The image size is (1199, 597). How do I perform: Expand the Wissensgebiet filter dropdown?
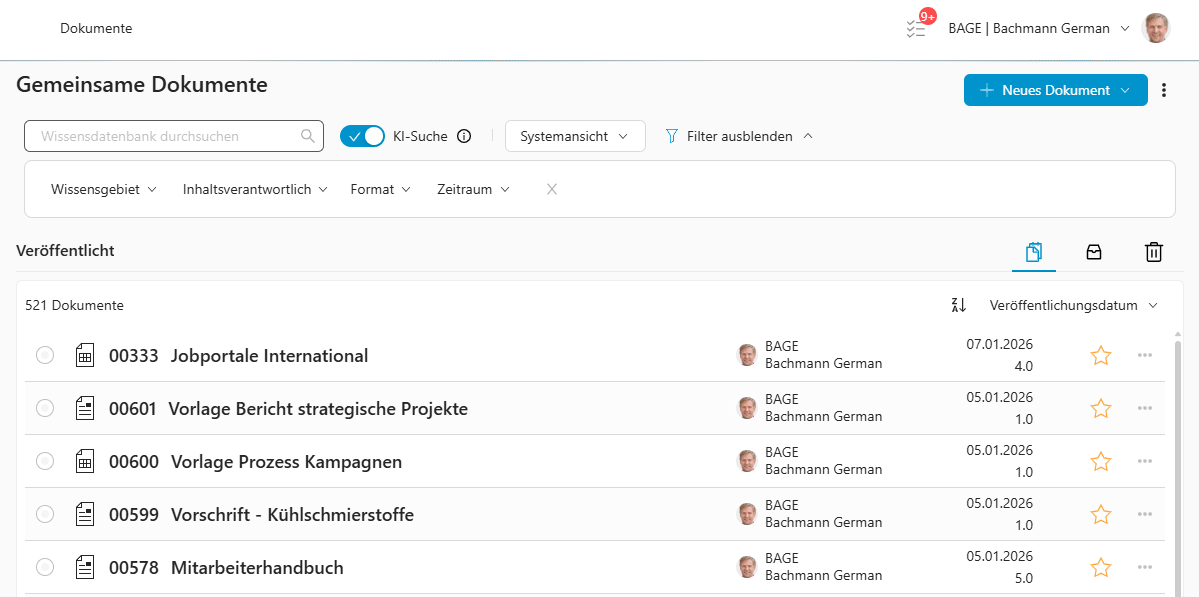click(104, 189)
